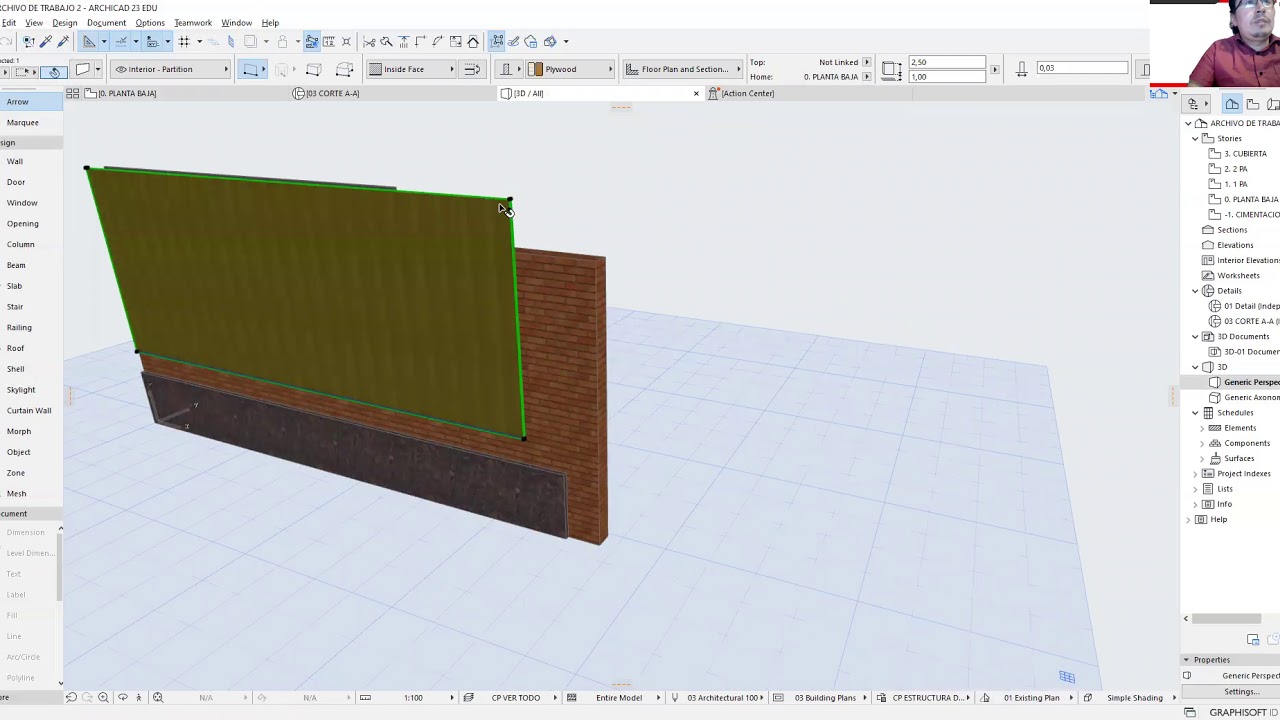Open the Document menu
This screenshot has width=1280, height=720.
coord(106,22)
